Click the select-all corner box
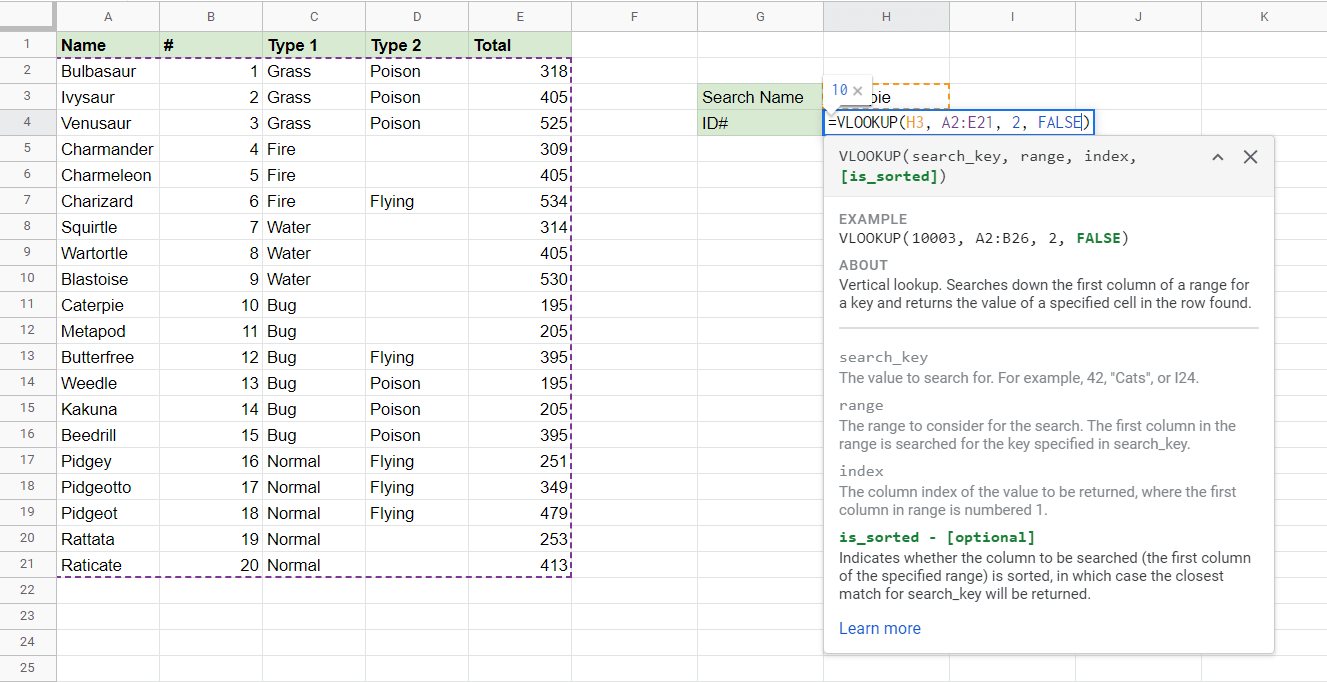Image resolution: width=1327 pixels, height=682 pixels. (27, 16)
